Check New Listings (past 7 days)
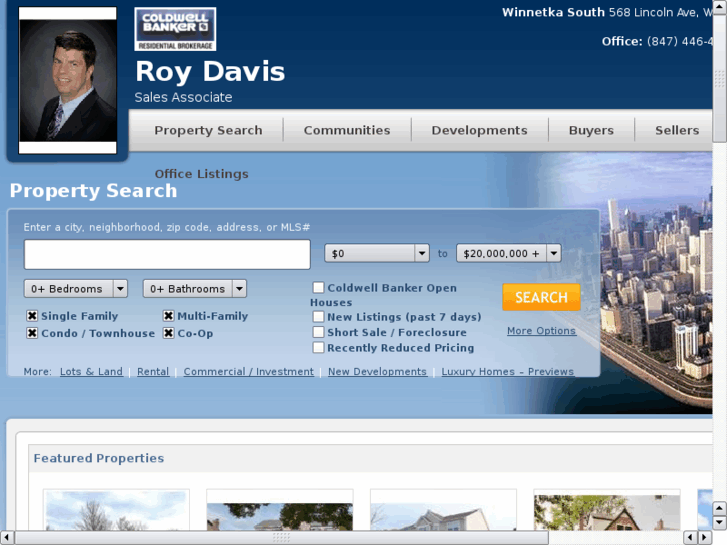Viewport: 727px width, 545px height. point(318,317)
